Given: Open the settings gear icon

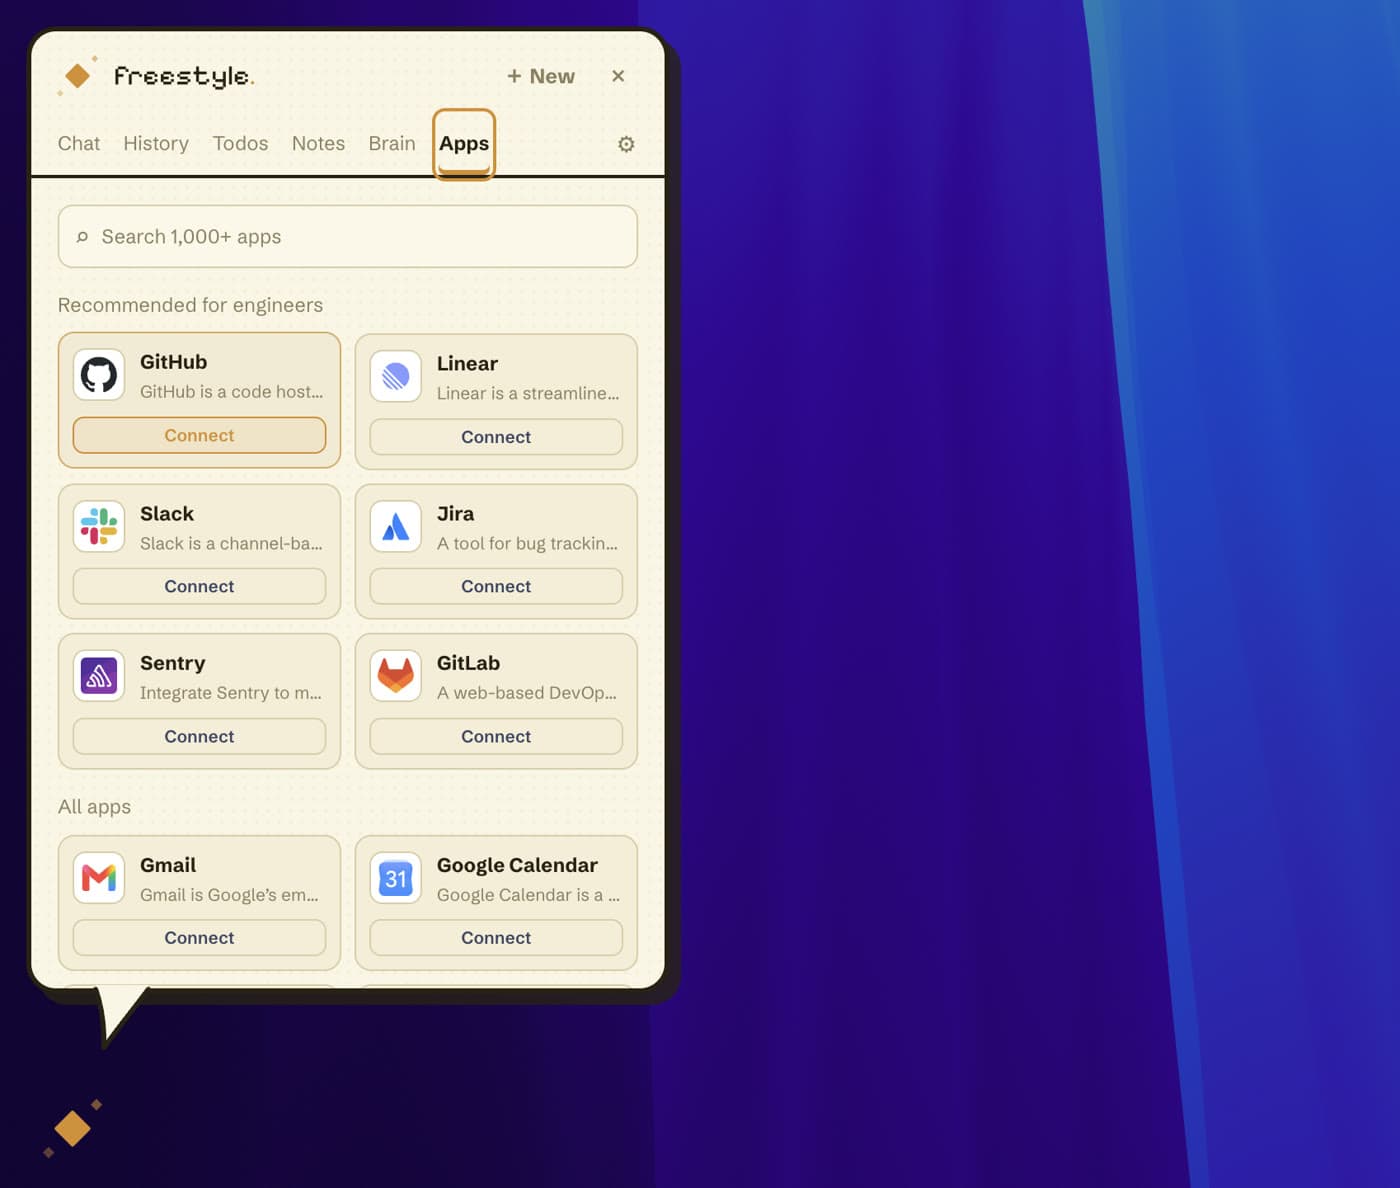Looking at the screenshot, I should coord(626,144).
